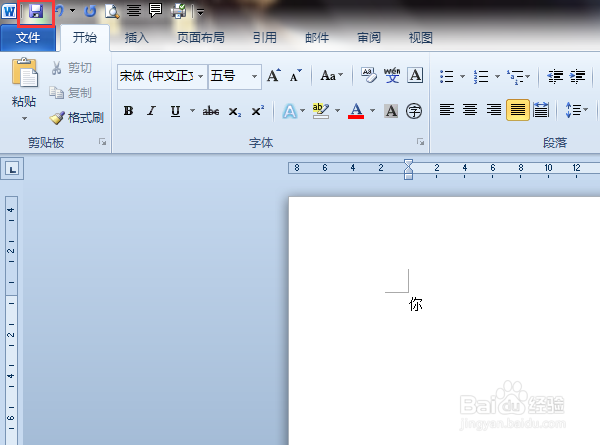Toggle Superscript formatting
The image size is (600, 445).
pos(258,111)
